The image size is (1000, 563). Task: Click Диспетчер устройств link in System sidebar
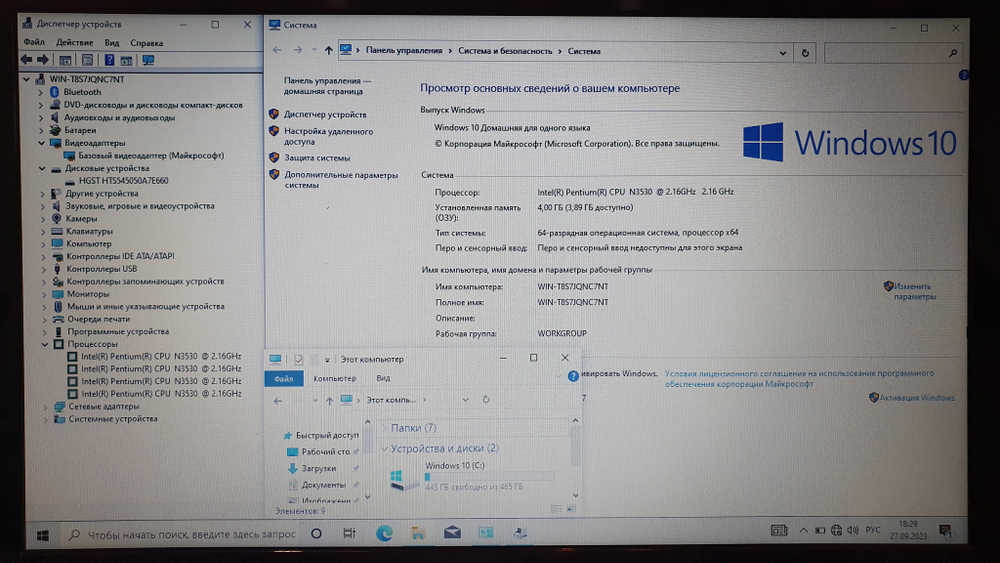click(325, 115)
